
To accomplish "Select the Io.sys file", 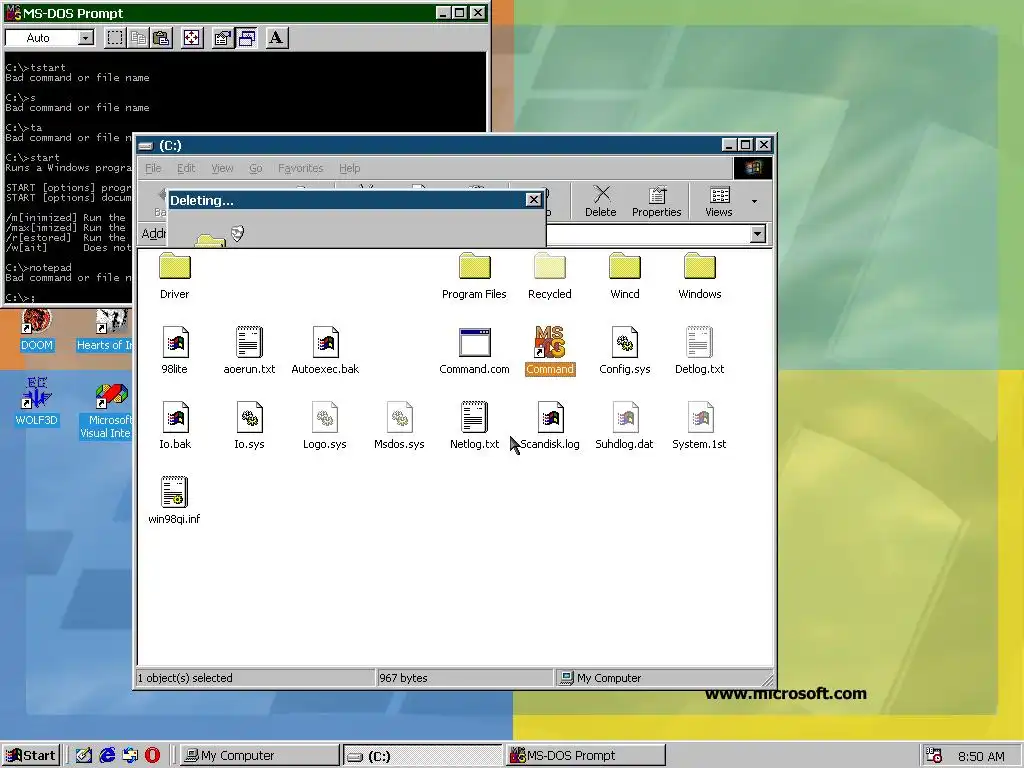I will point(249,426).
